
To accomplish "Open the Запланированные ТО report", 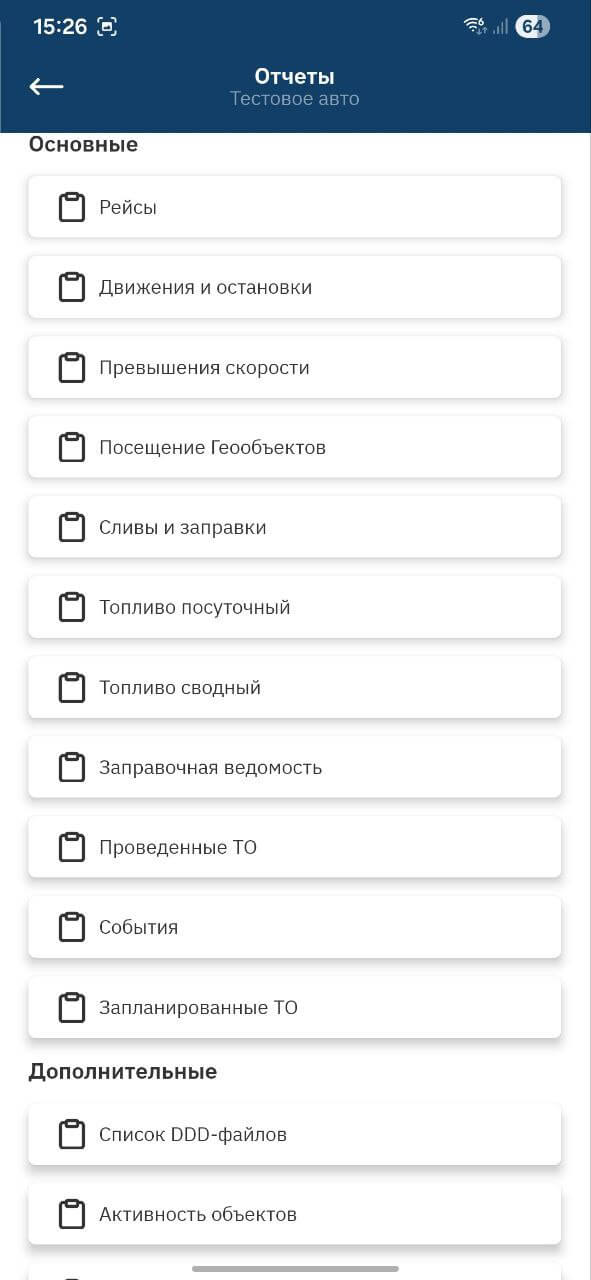I will tap(295, 1007).
